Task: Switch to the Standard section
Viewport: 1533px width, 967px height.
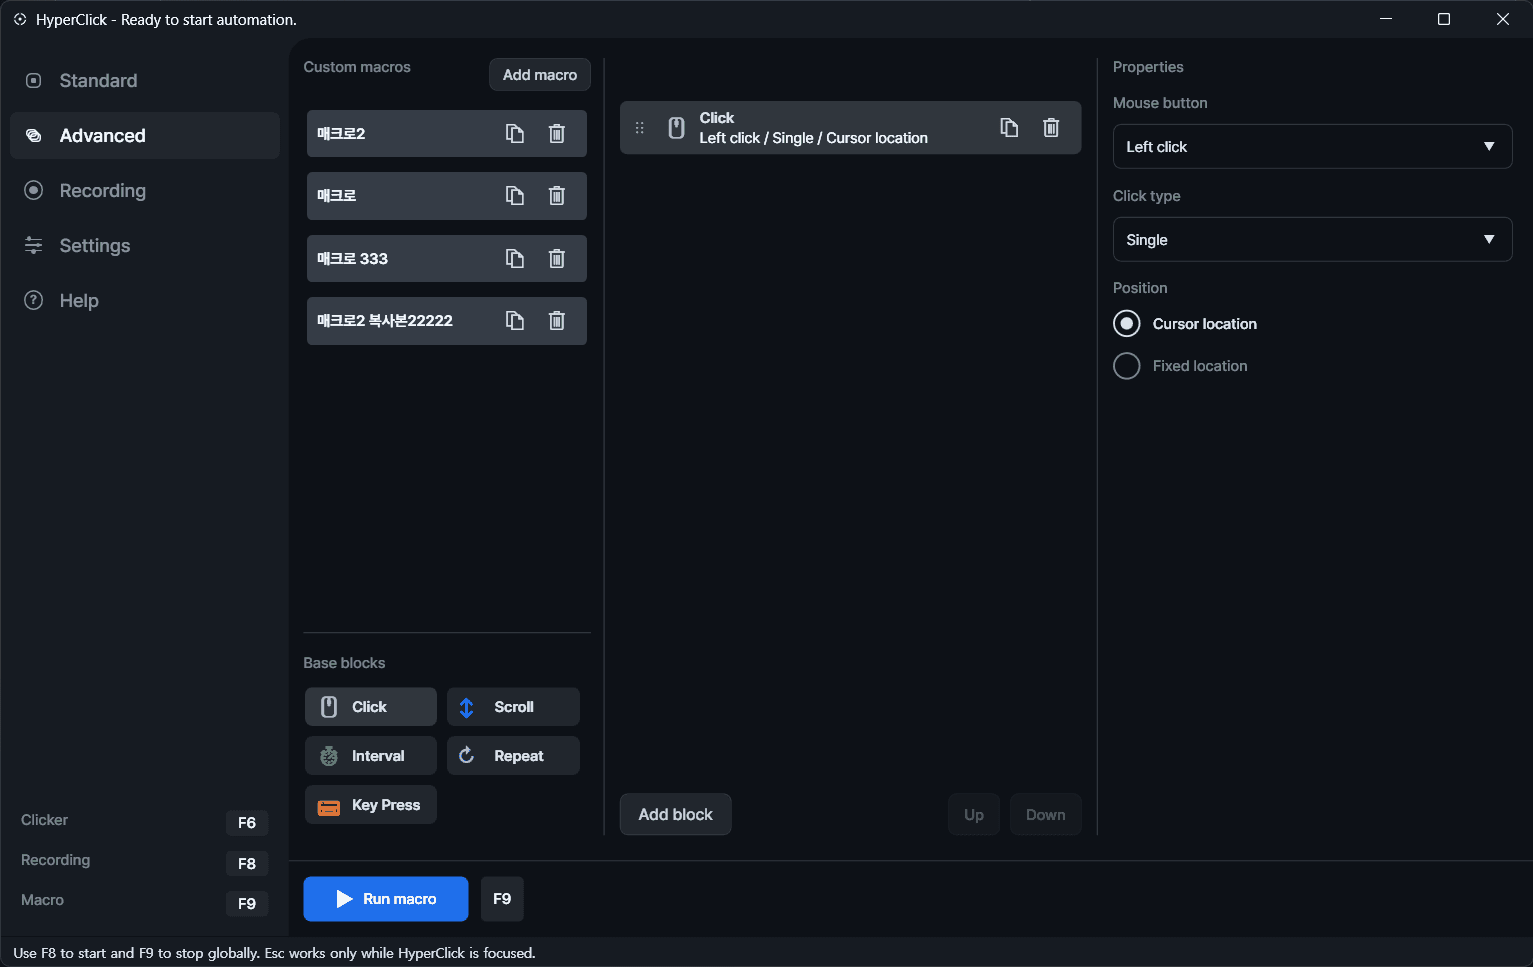Action: click(97, 81)
